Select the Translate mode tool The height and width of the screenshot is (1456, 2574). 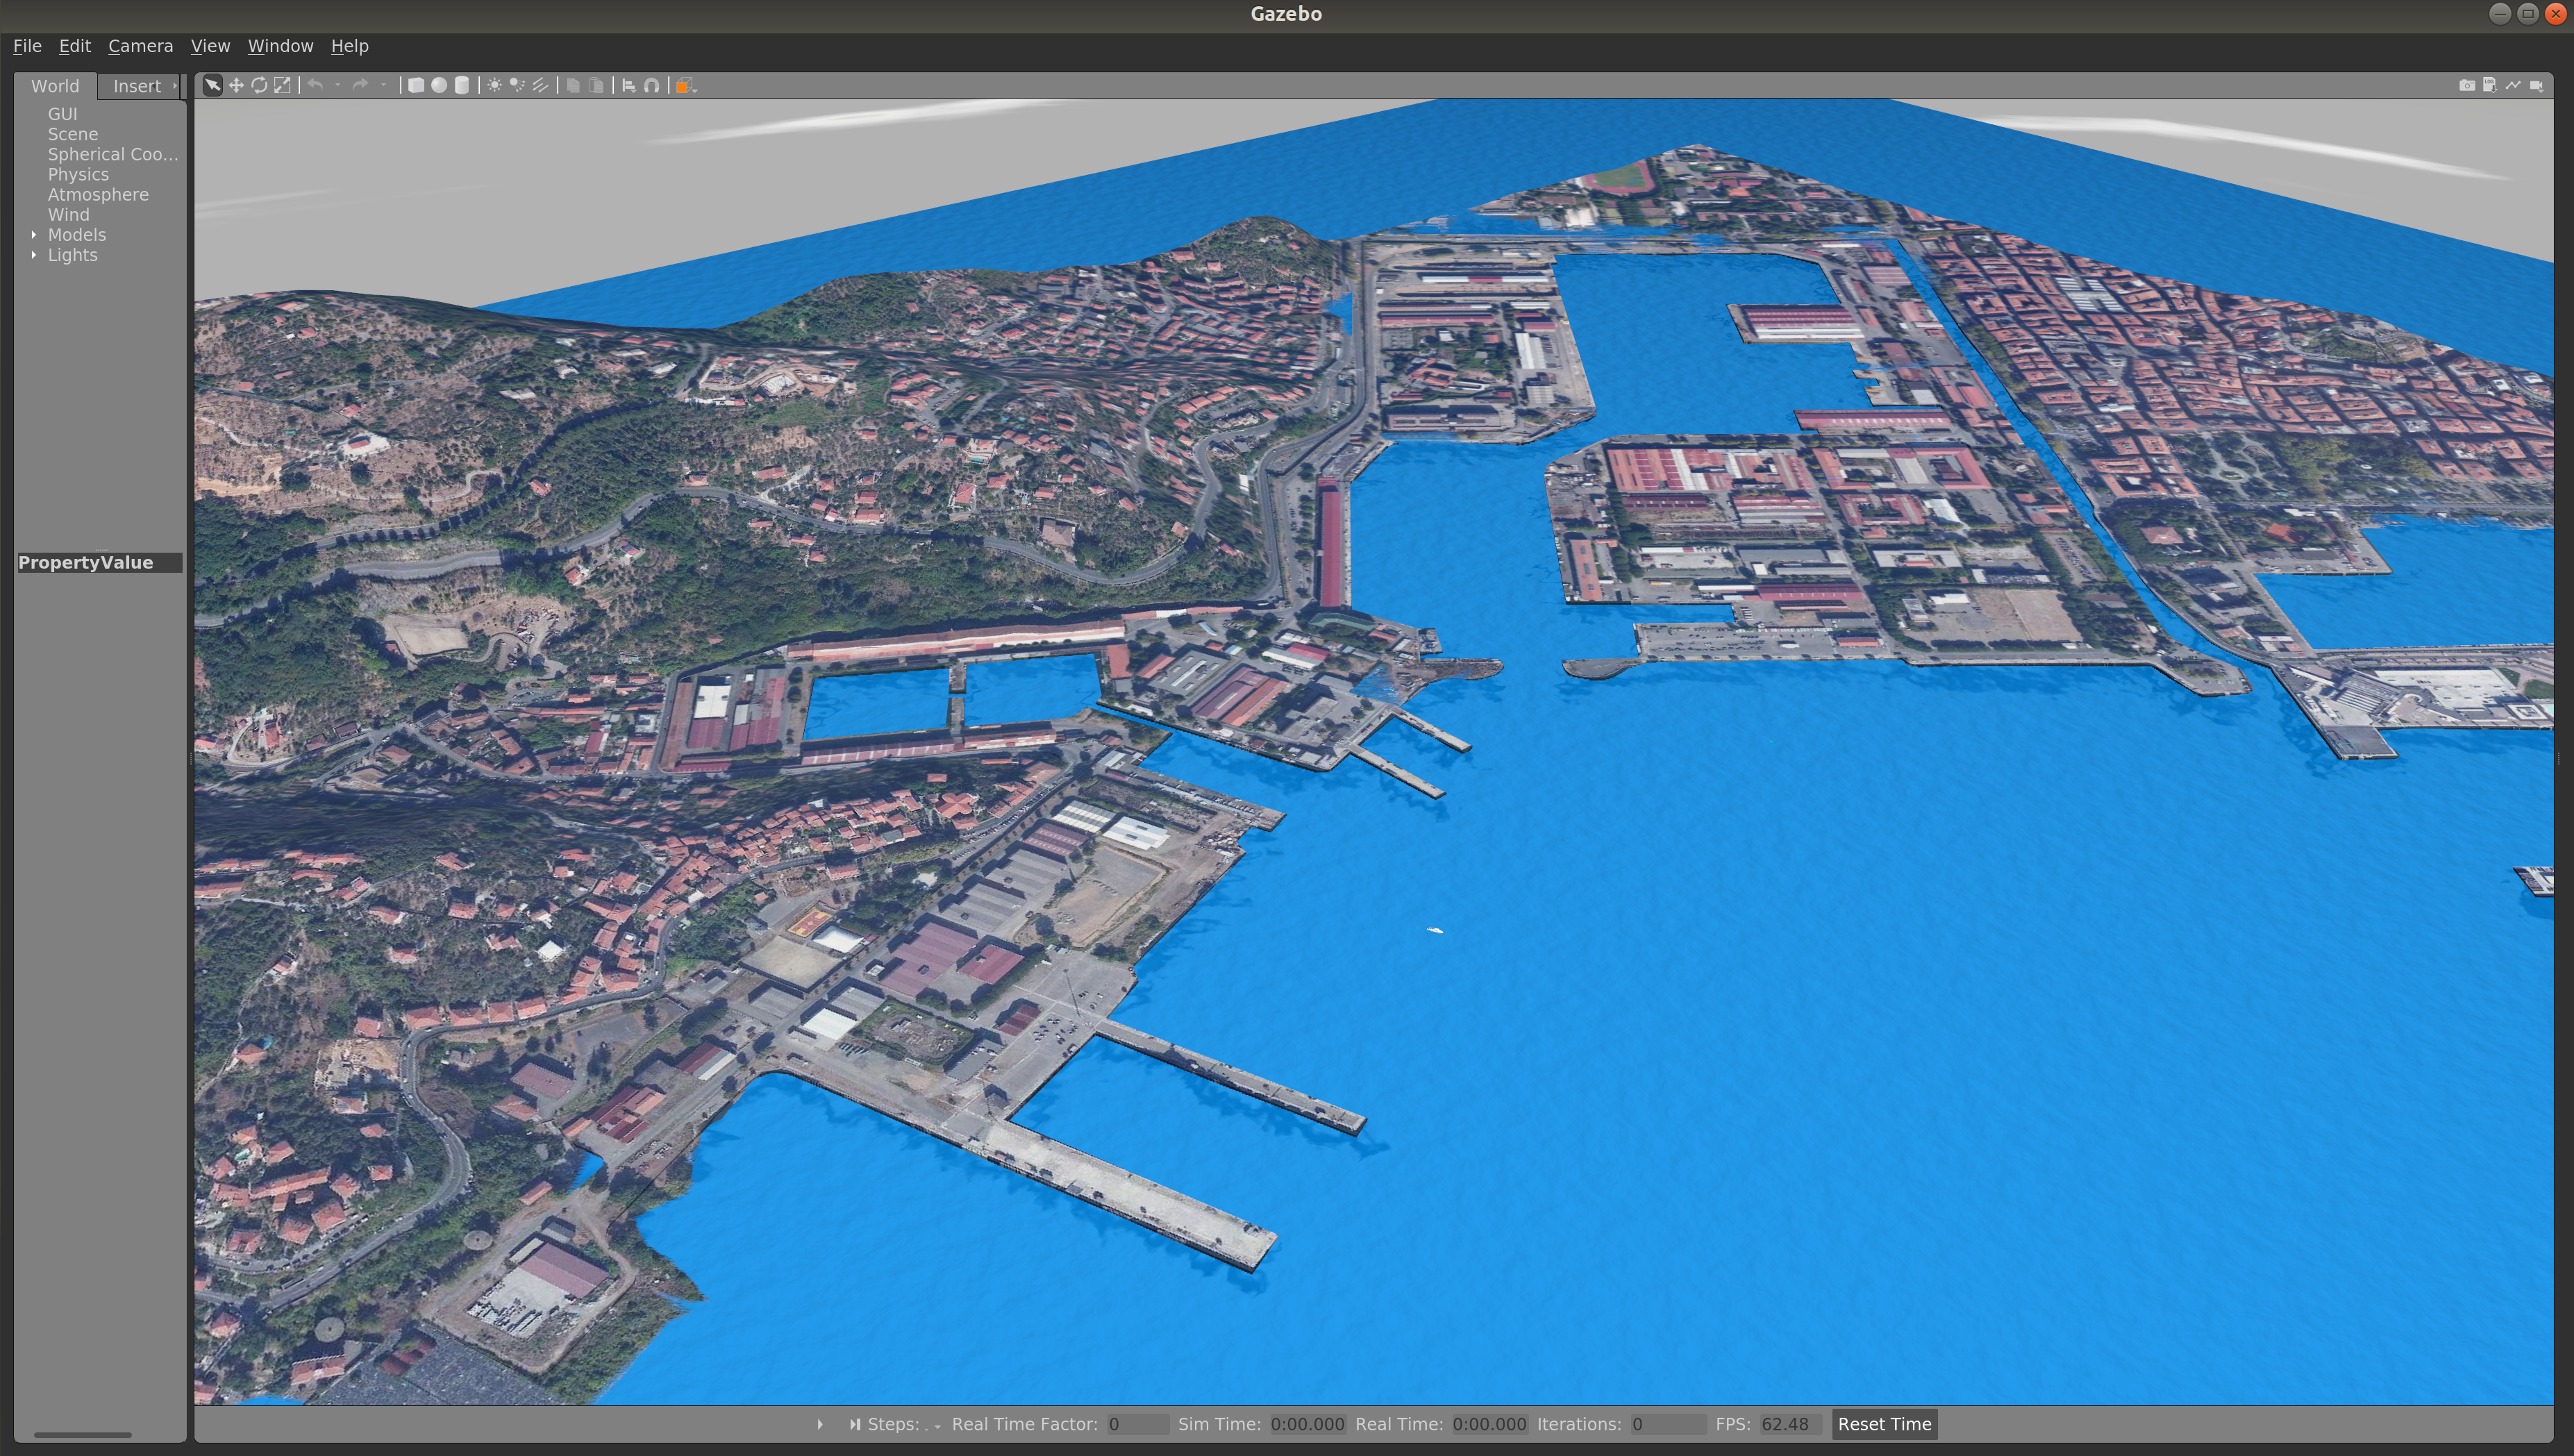[x=236, y=85]
